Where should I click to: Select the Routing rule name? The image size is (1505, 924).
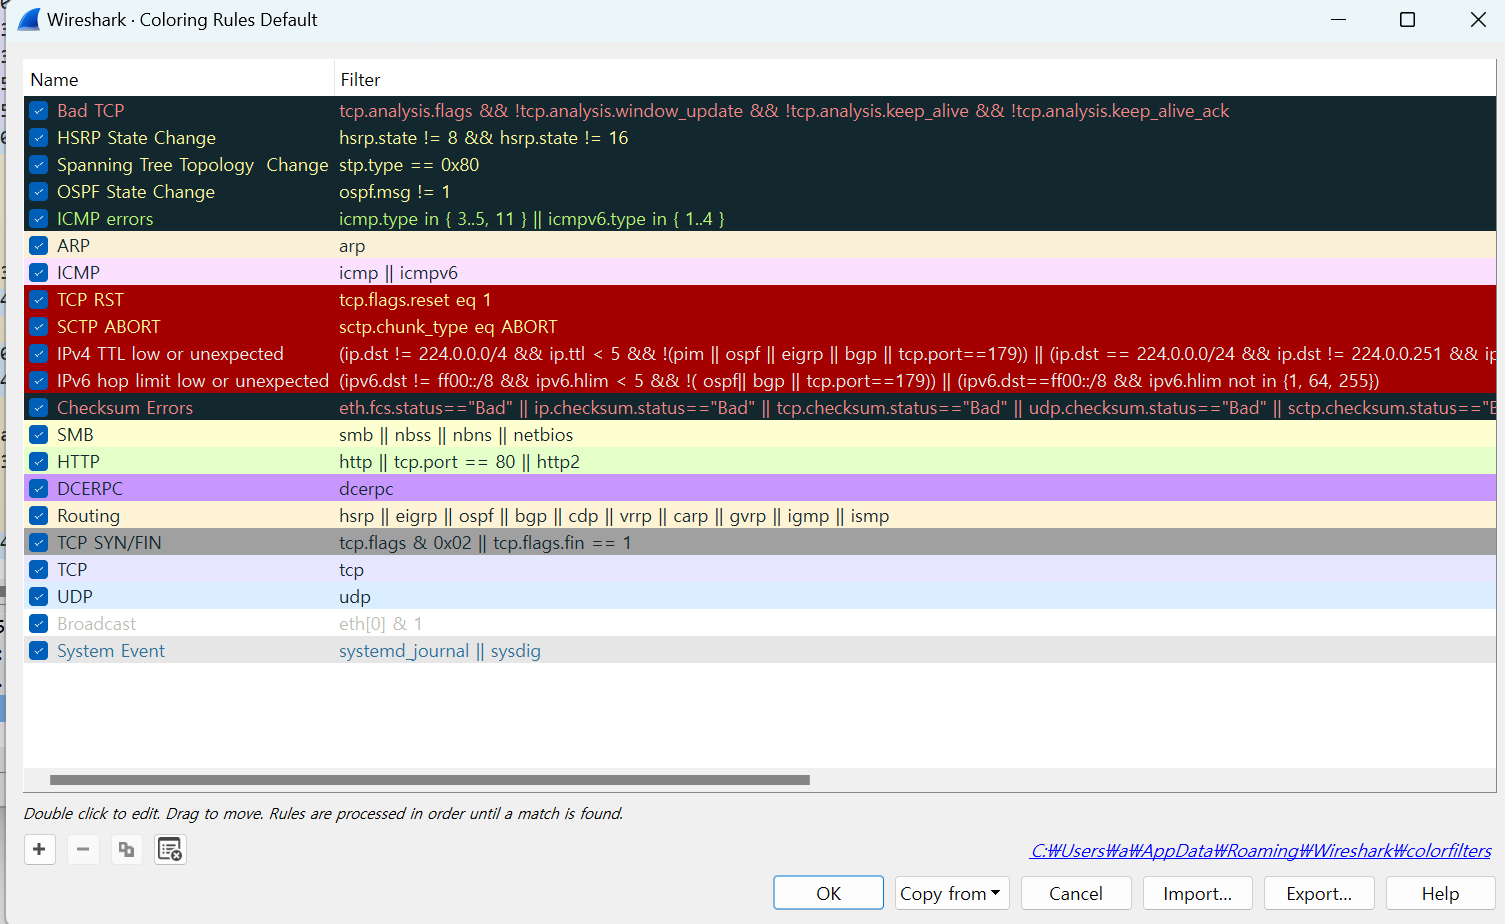[88, 516]
